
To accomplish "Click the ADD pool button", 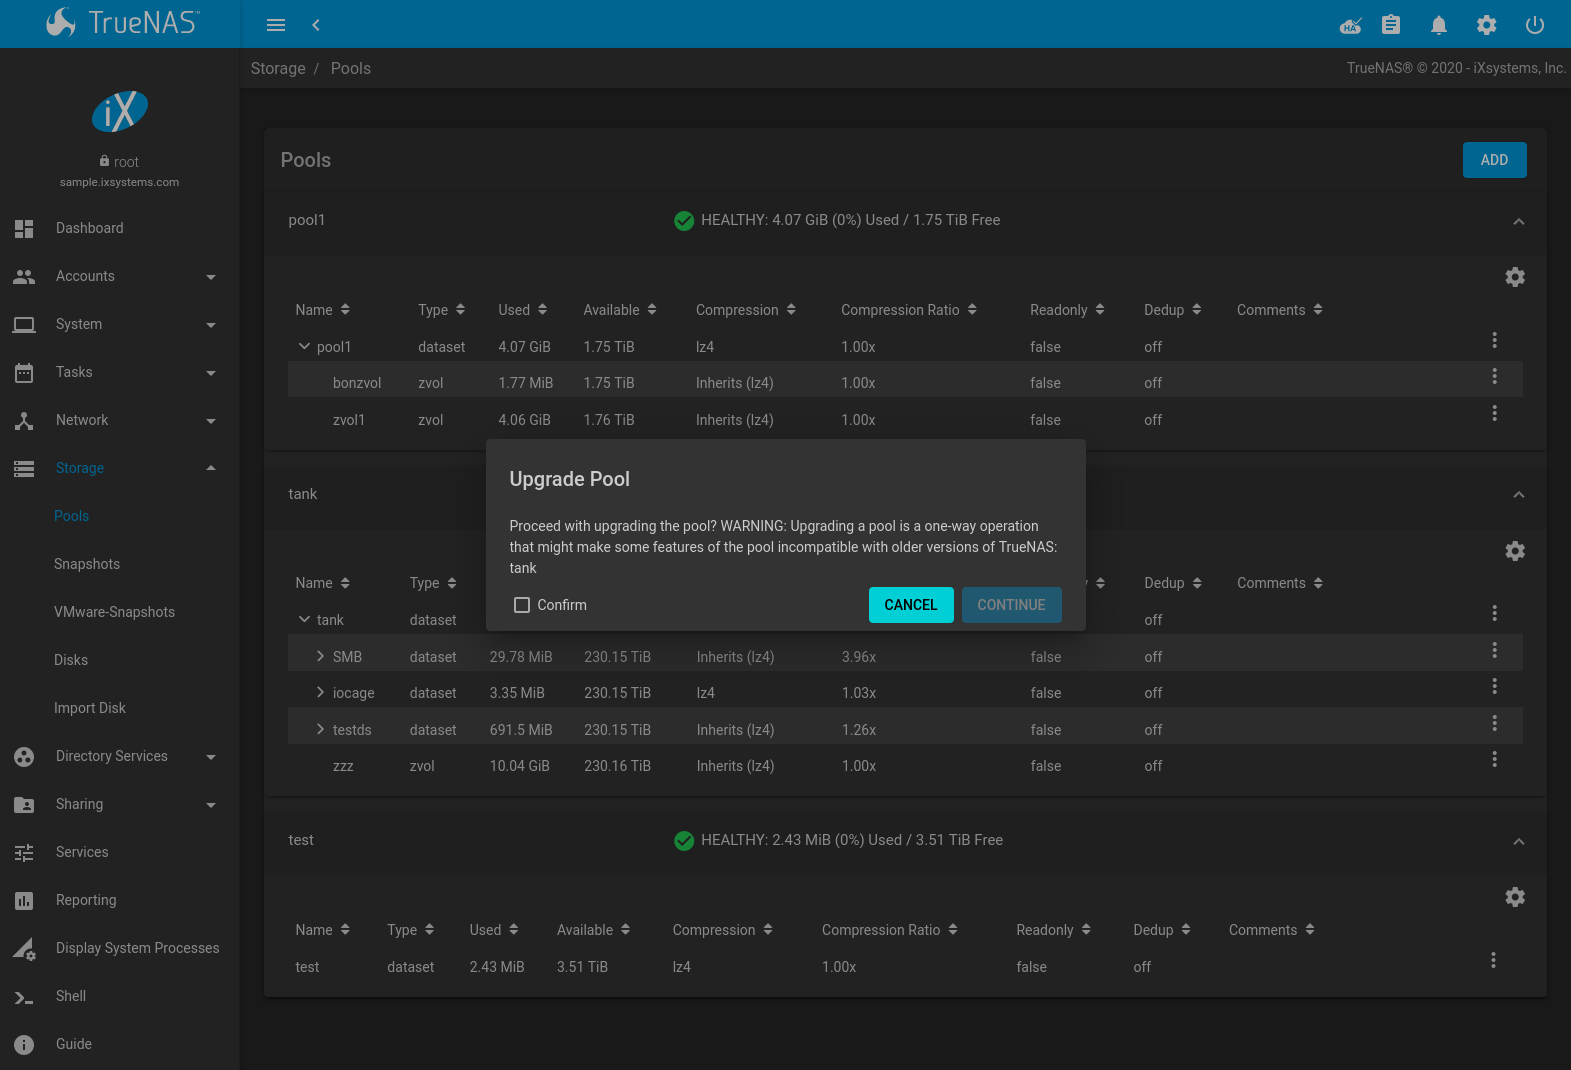I will click(1494, 160).
